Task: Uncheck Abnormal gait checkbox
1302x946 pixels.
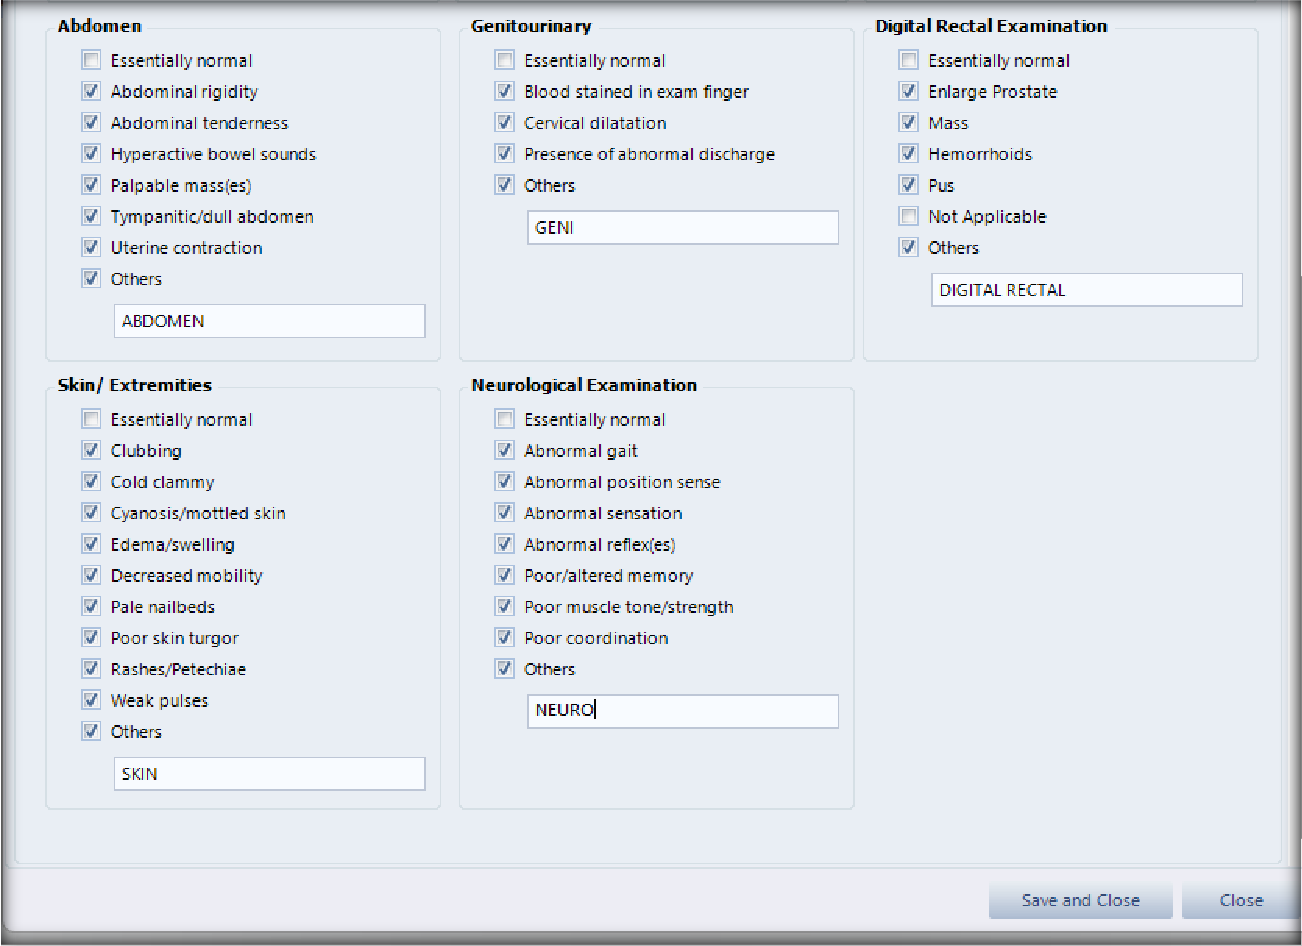Action: click(x=505, y=451)
